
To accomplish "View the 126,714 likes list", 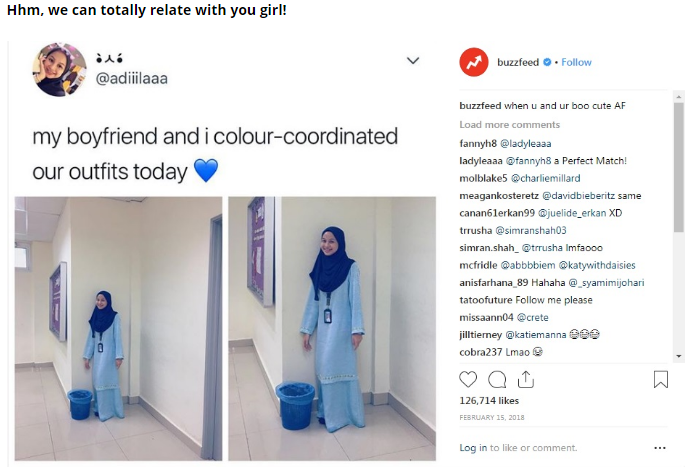I will (x=489, y=400).
